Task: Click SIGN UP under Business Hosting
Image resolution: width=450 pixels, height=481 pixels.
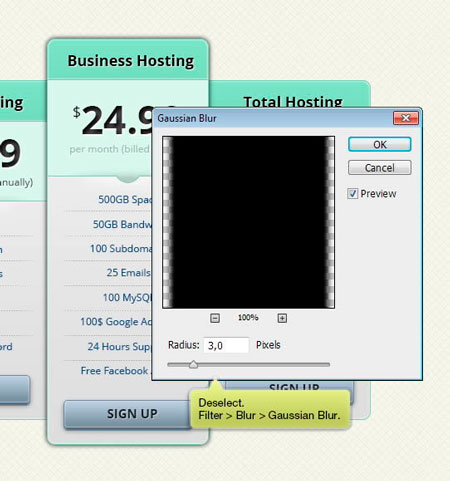Action: 127,414
